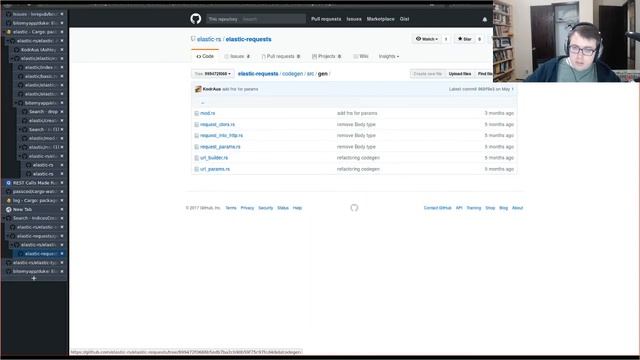640x360 pixels.
Task: Click the file icon beside mod.rs
Action: pyautogui.click(x=196, y=113)
